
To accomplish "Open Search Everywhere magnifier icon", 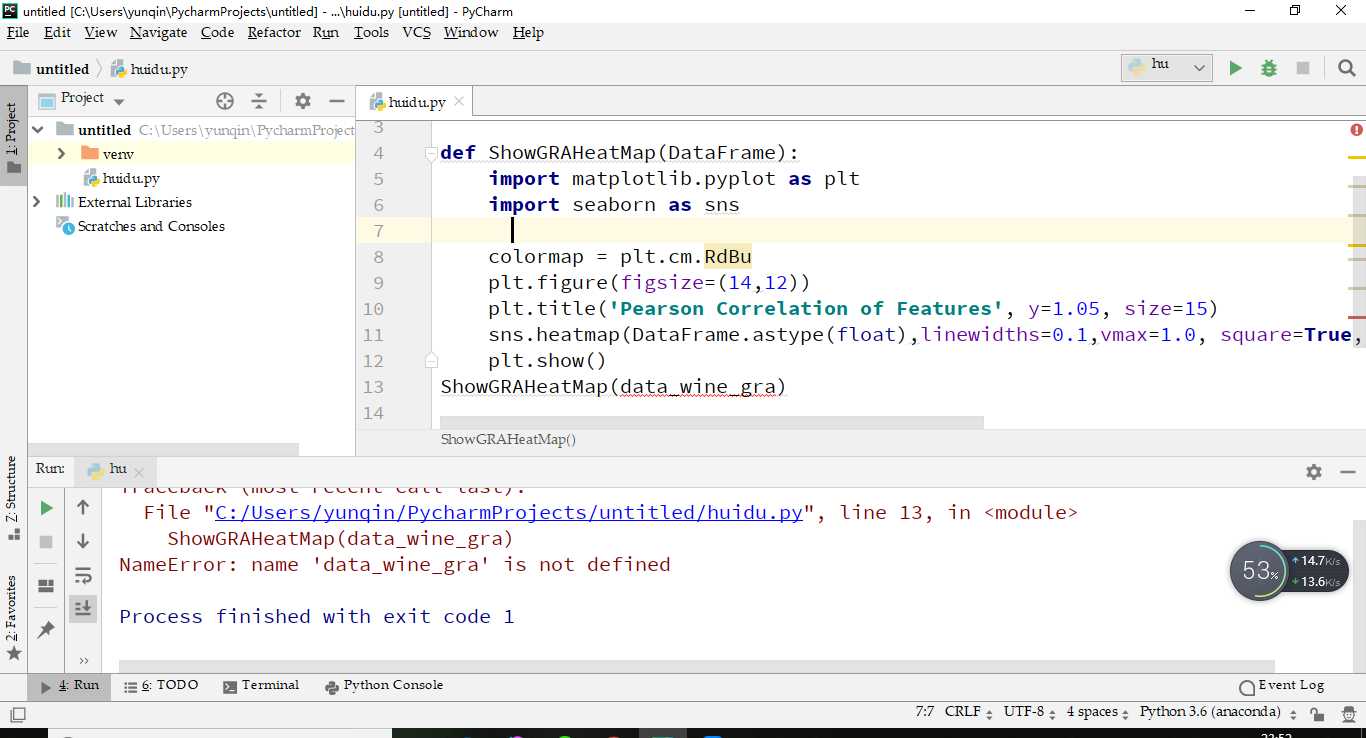I will 1346,68.
